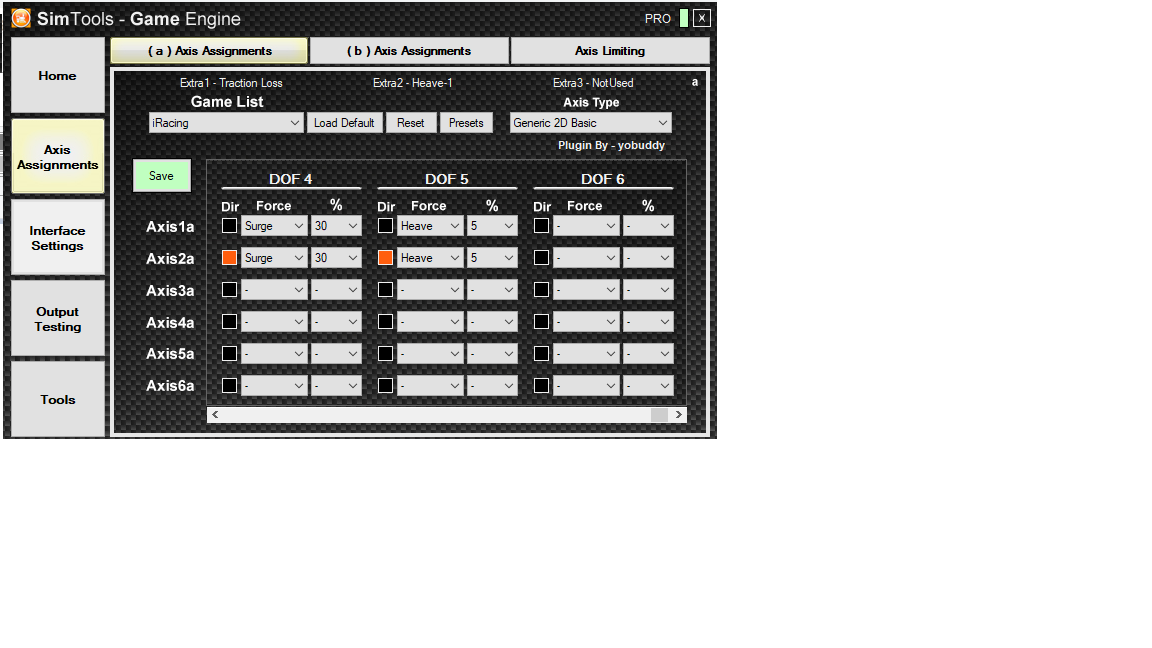Open Axis3a DOF 6 force dropdown

pos(586,289)
